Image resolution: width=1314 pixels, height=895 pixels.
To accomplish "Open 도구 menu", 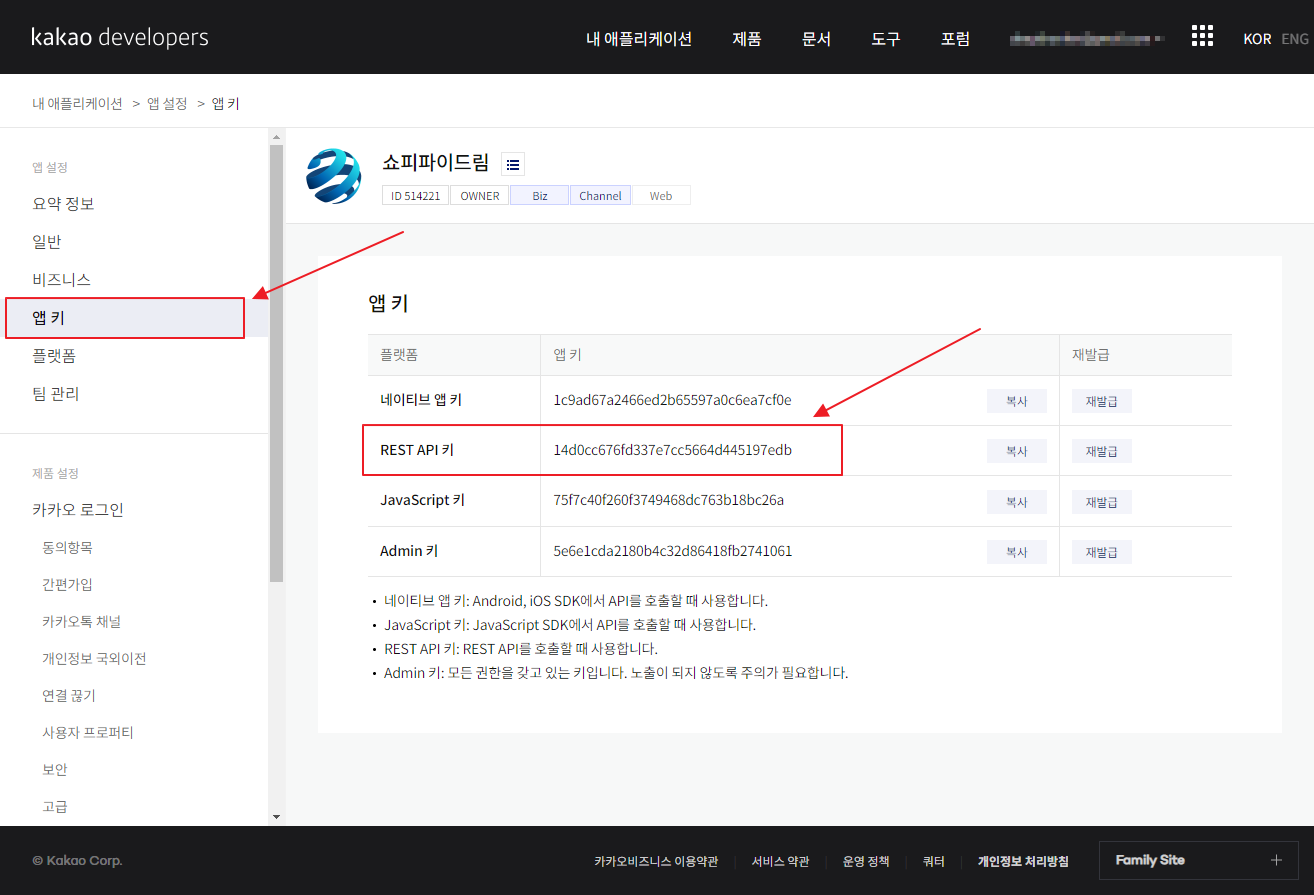I will tap(886, 39).
